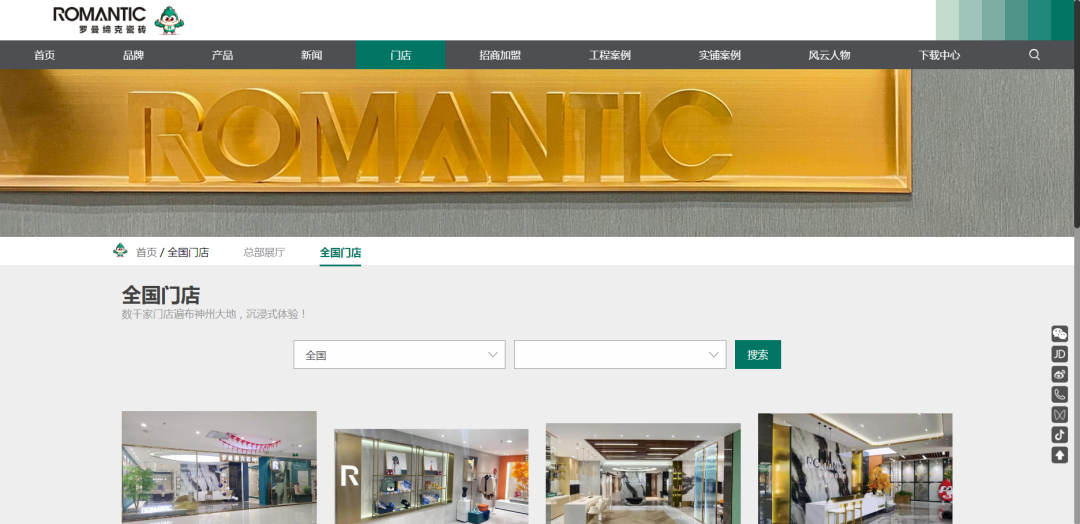1080x524 pixels.
Task: Click the JD store sidebar icon
Action: (1060, 354)
